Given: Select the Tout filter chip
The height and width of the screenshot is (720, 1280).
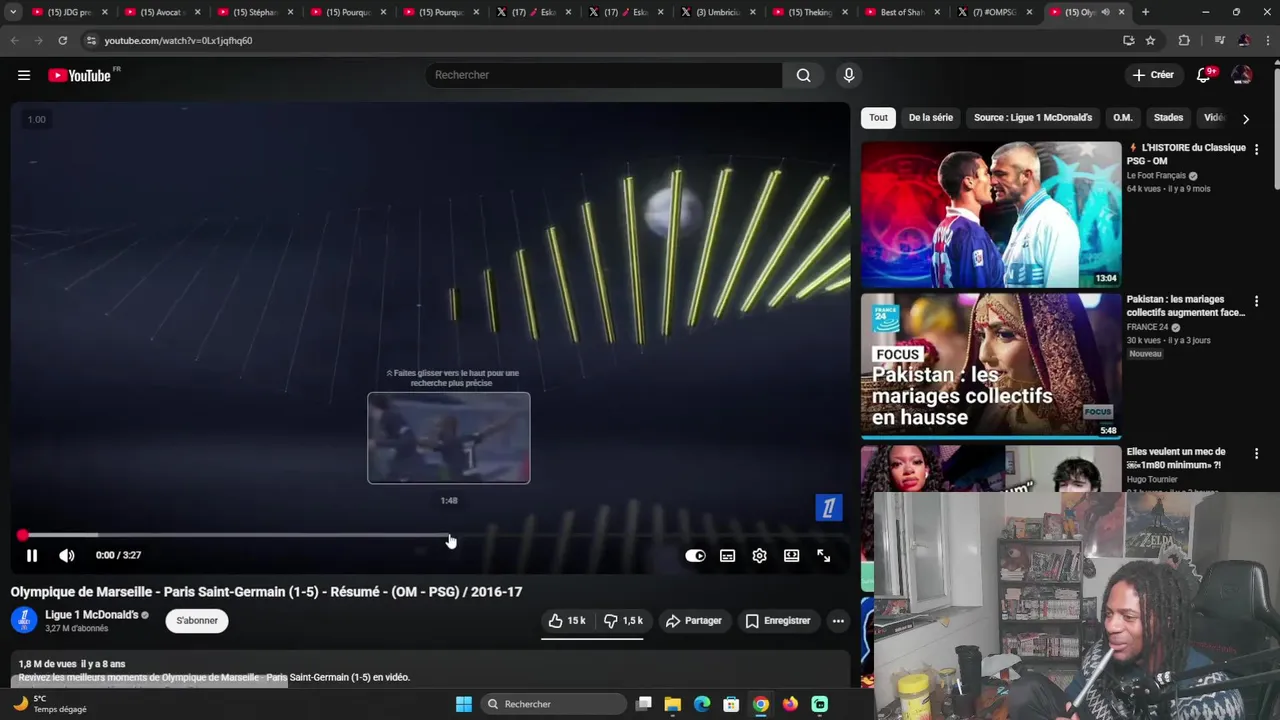Looking at the screenshot, I should (x=878, y=118).
